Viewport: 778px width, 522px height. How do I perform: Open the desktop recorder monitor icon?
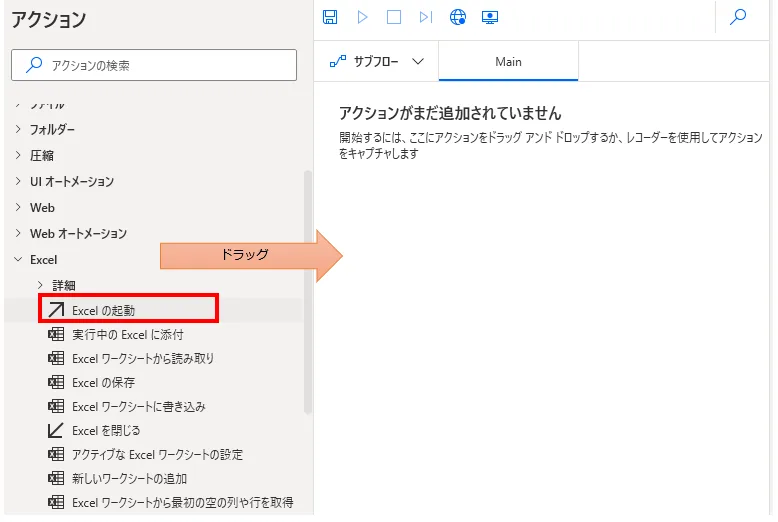point(489,17)
